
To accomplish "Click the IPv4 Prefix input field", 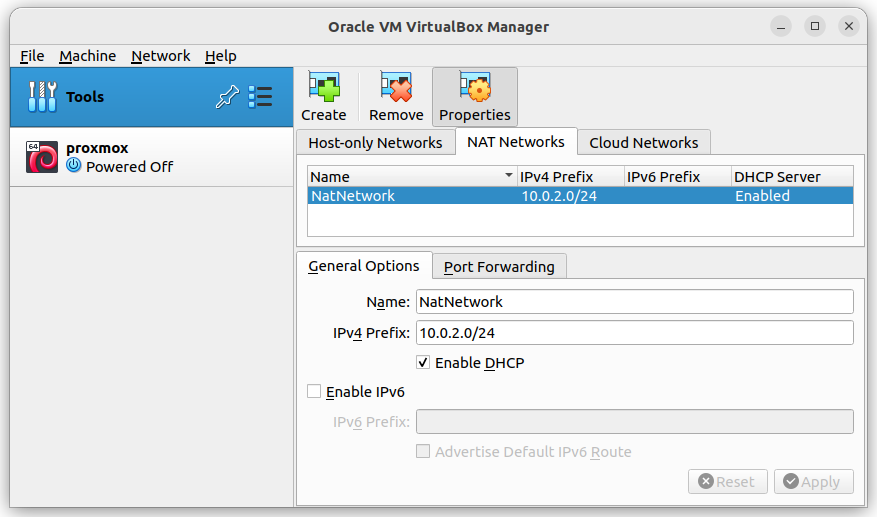I will (x=634, y=333).
